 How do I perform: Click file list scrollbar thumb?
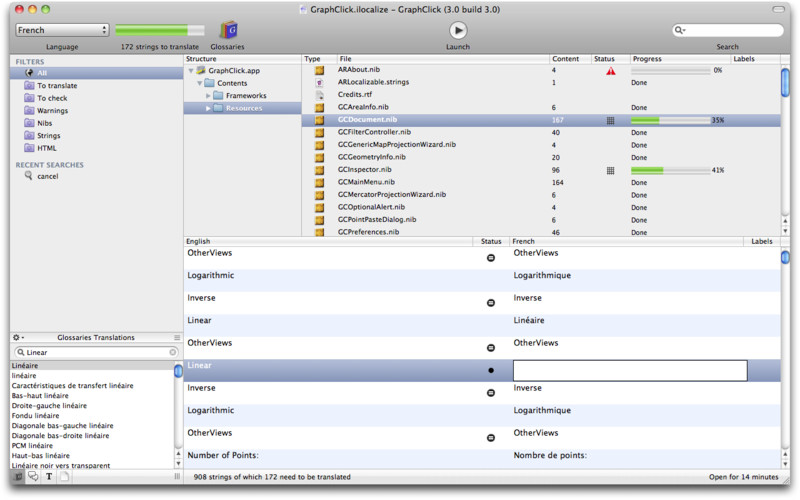pyautogui.click(x=785, y=82)
